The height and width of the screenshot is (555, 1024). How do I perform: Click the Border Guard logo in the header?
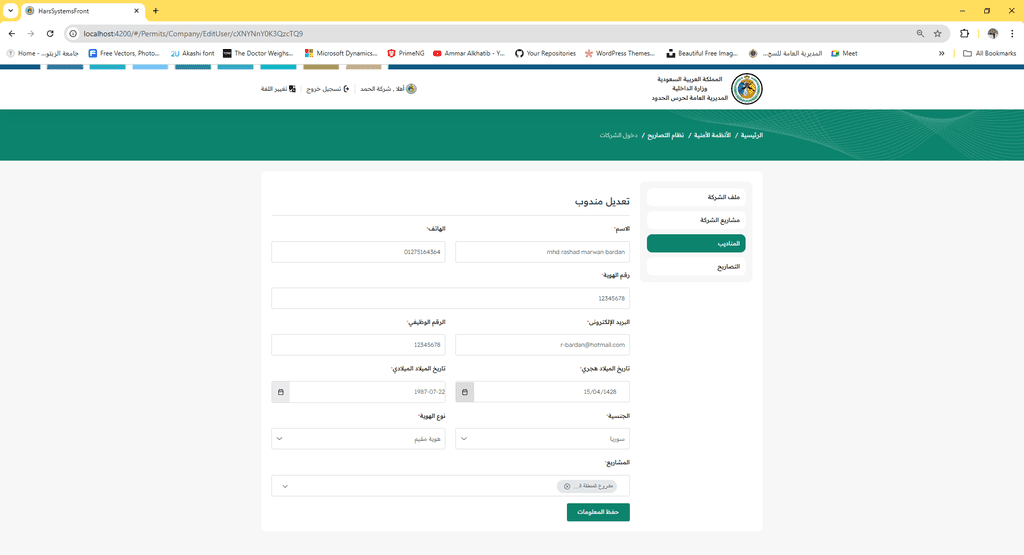tap(746, 89)
